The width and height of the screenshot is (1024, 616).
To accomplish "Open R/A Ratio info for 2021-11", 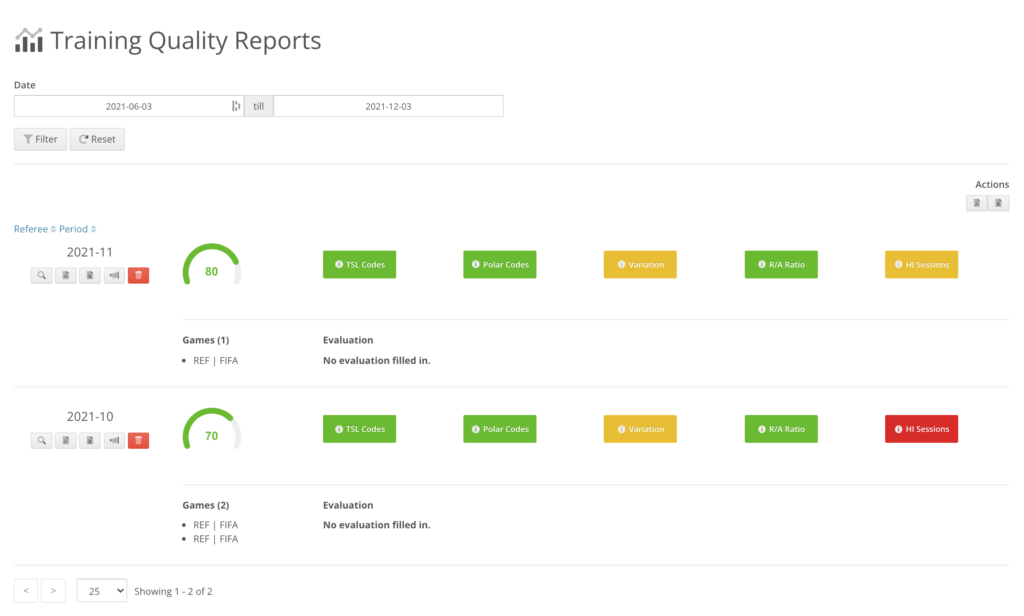I will 781,265.
